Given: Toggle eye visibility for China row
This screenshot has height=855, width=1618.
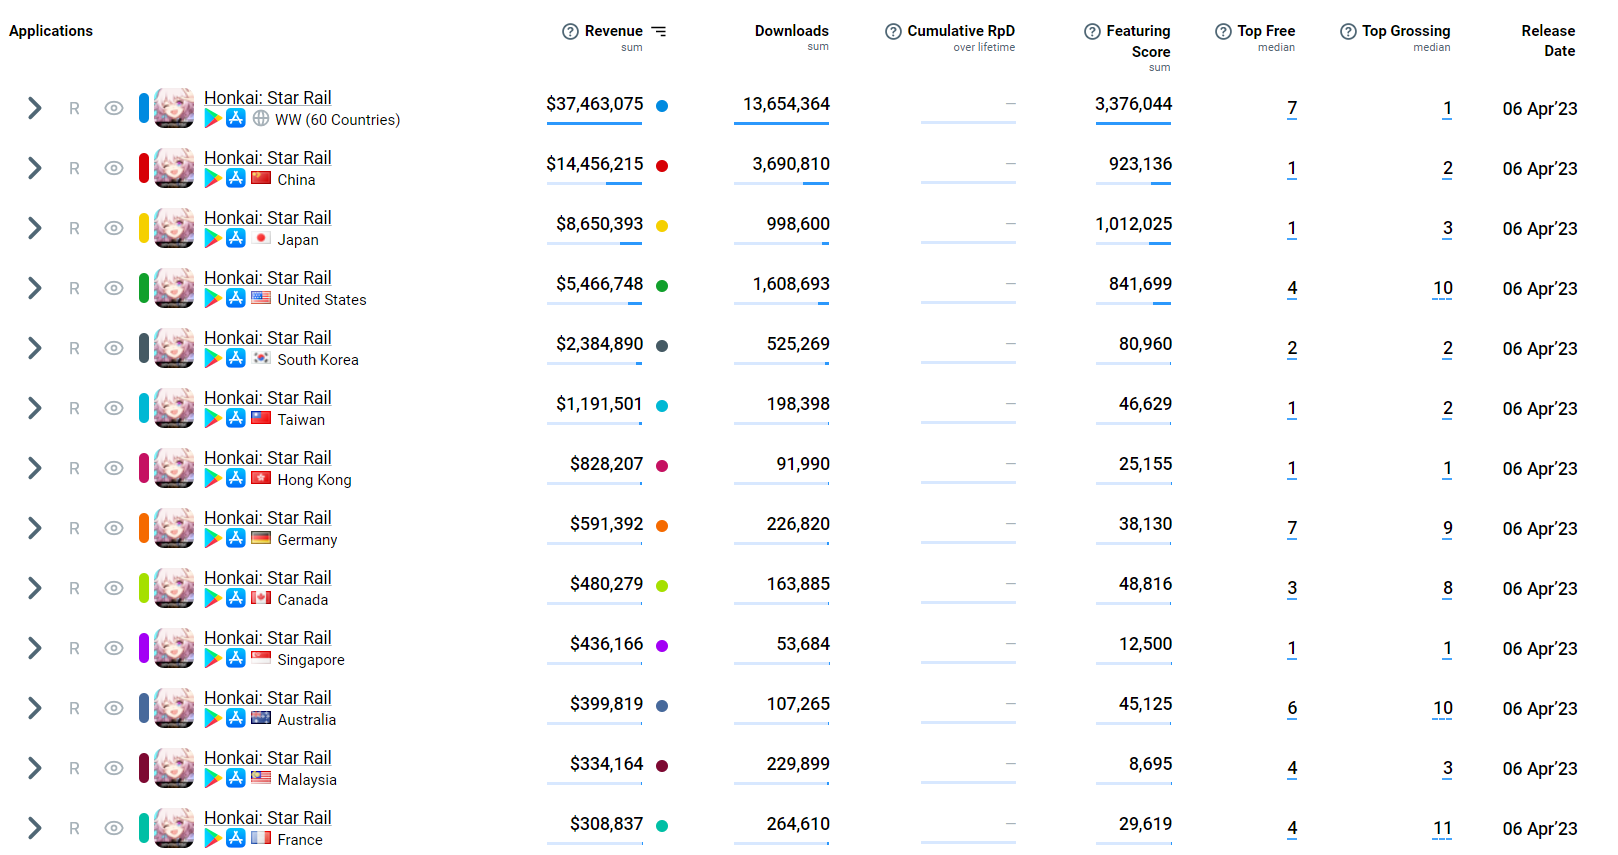Looking at the screenshot, I should (114, 168).
